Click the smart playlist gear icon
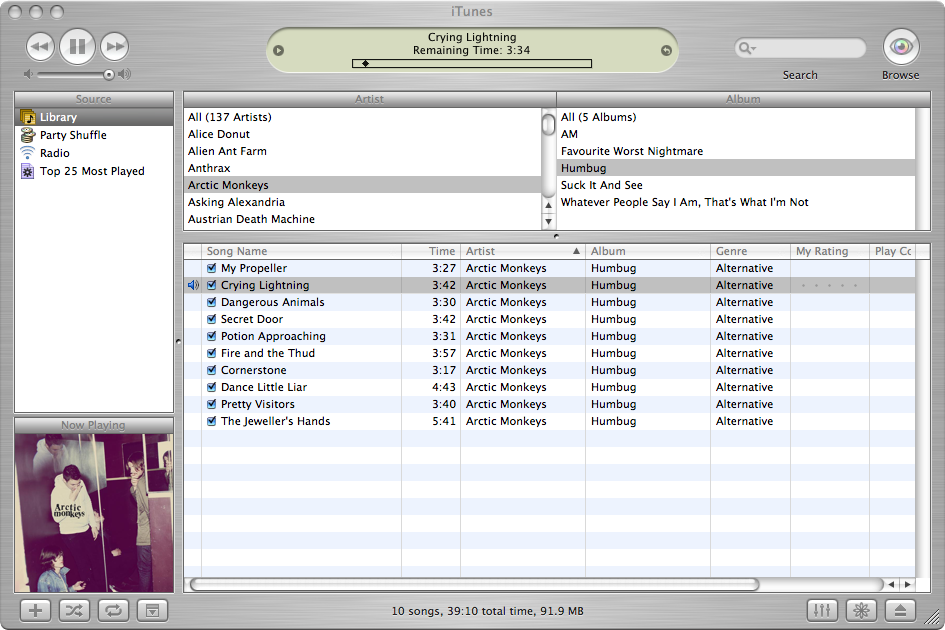Screen dimensions: 945x630 tap(28, 171)
